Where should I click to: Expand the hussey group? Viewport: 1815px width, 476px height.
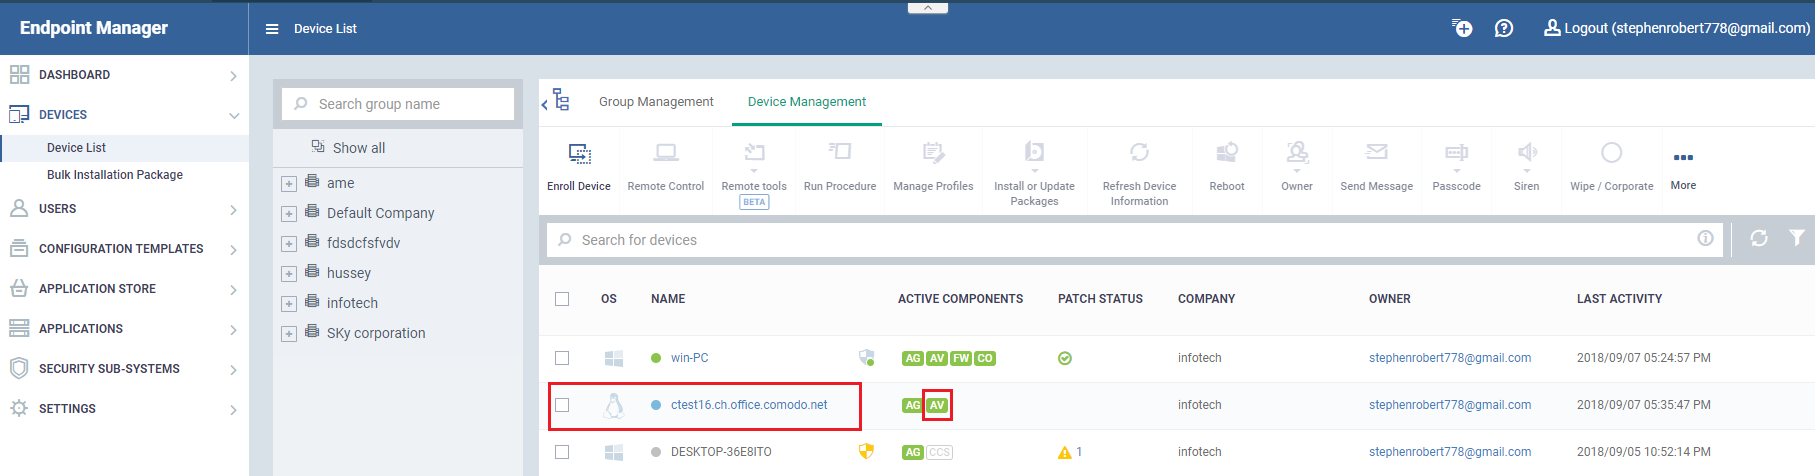click(x=288, y=274)
